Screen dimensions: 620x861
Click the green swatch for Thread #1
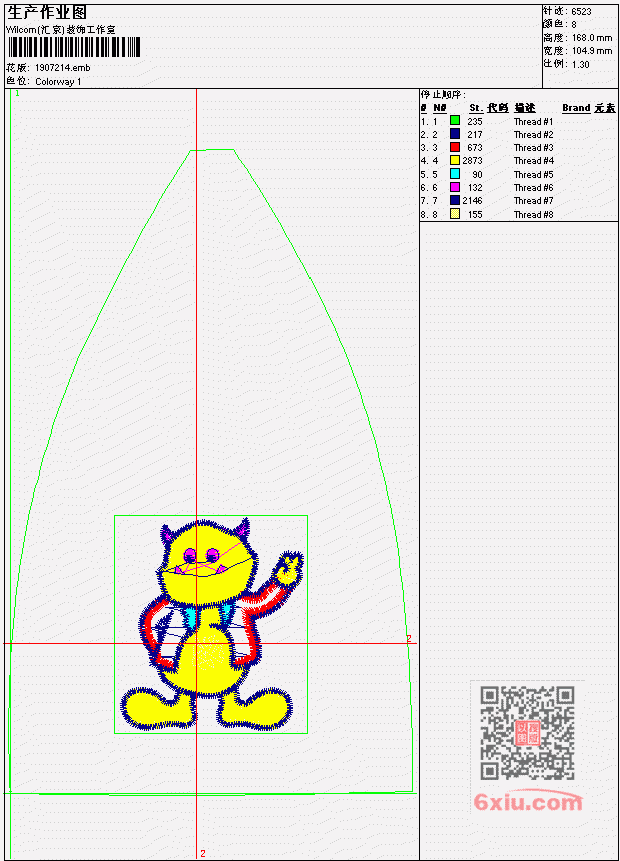[455, 120]
